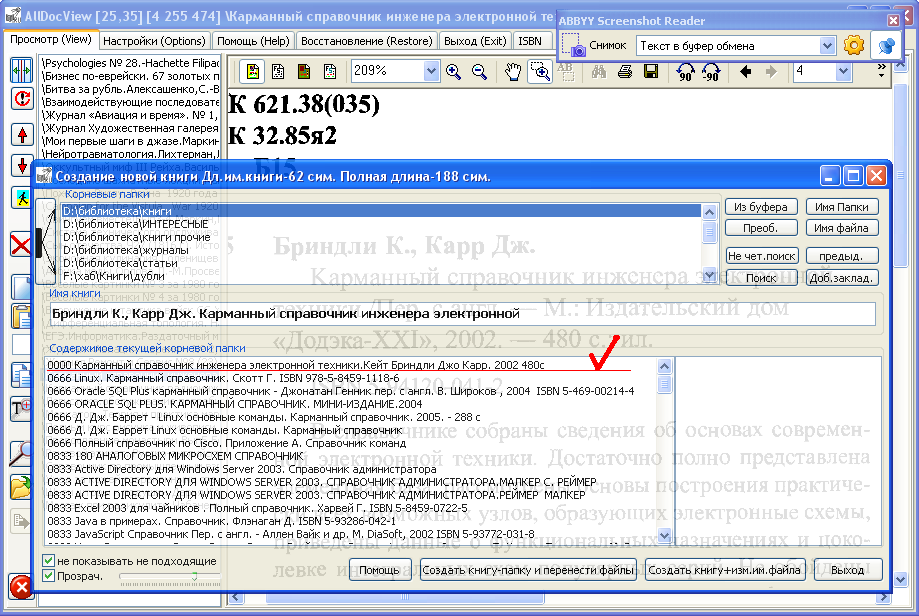Open the Настройки (Options) tab

154,41
